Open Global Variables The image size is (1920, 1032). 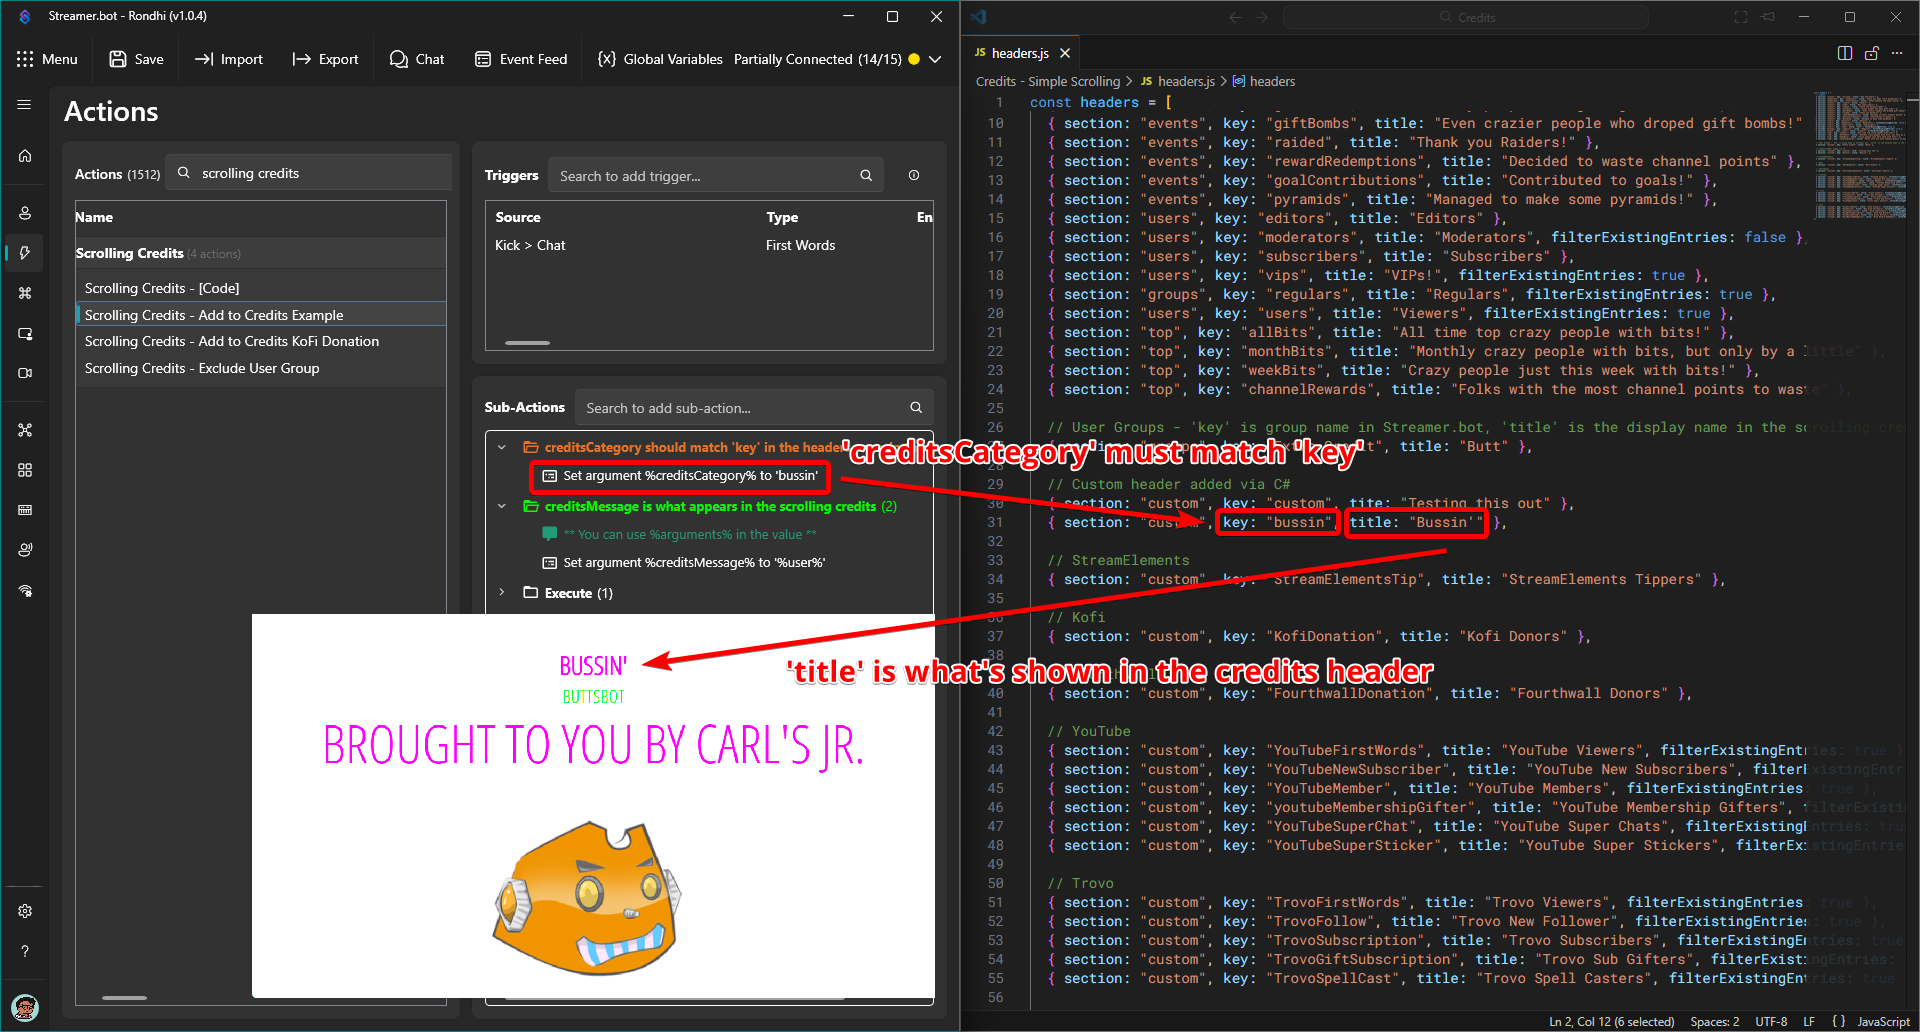click(660, 59)
